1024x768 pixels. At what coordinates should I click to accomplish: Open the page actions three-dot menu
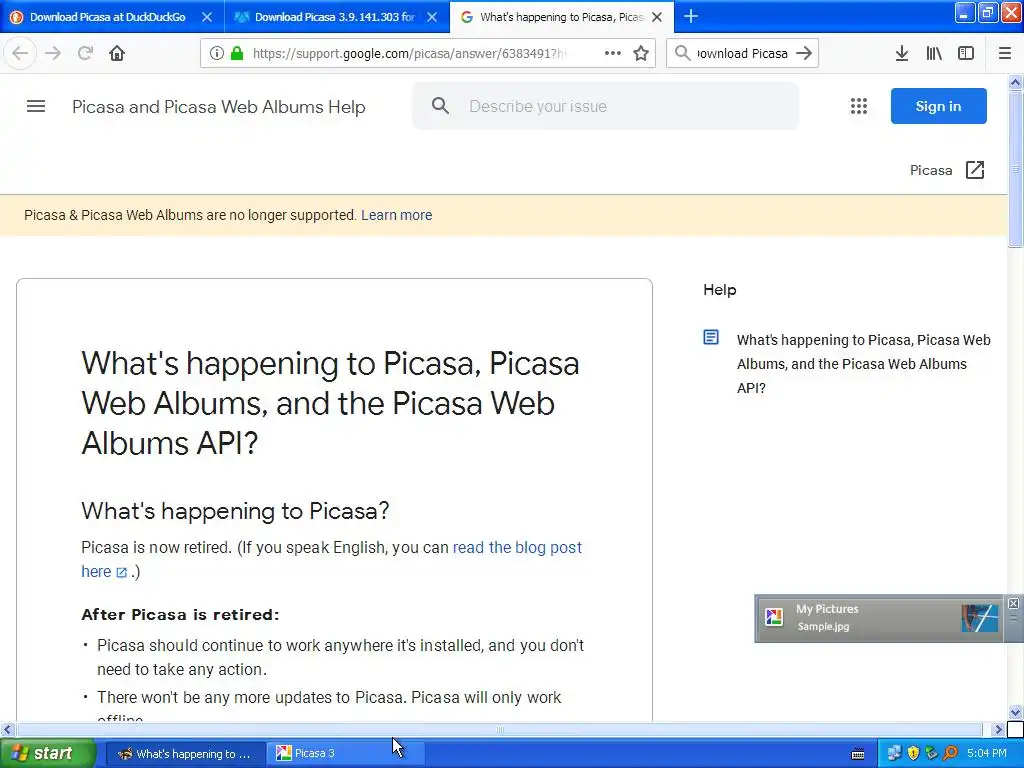(613, 54)
